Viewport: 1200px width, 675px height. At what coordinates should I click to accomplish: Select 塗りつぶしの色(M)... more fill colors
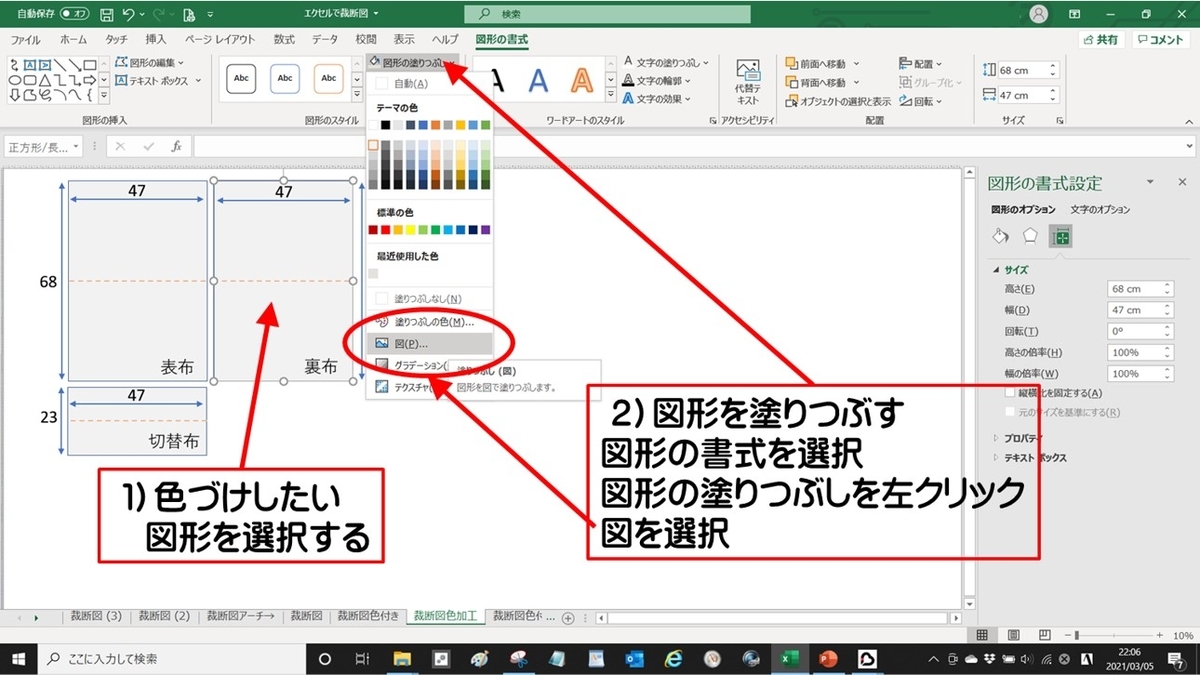(x=429, y=321)
